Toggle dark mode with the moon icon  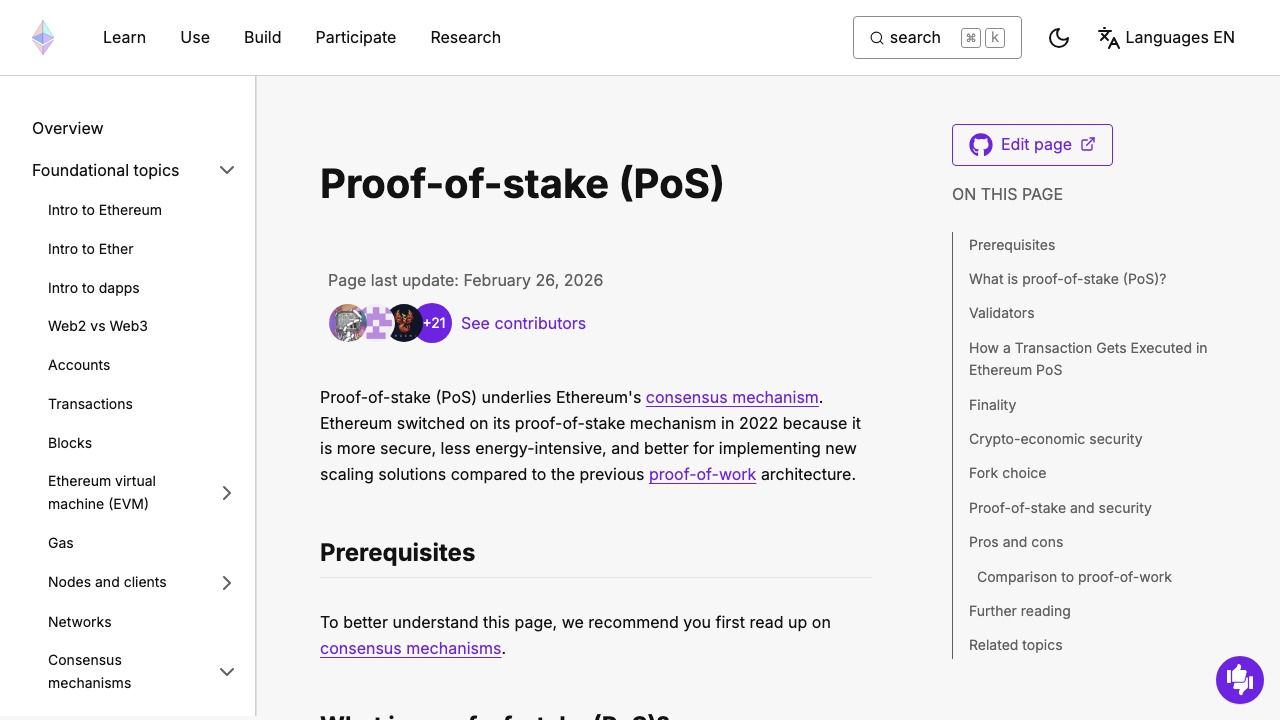[x=1059, y=37]
